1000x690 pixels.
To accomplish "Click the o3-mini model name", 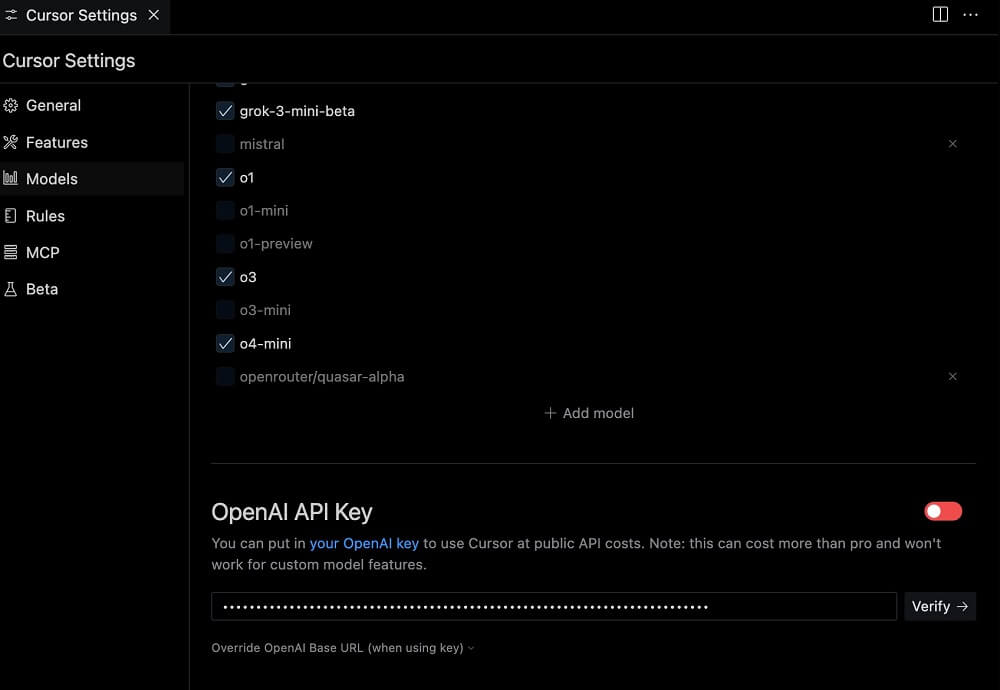I will pyautogui.click(x=265, y=310).
